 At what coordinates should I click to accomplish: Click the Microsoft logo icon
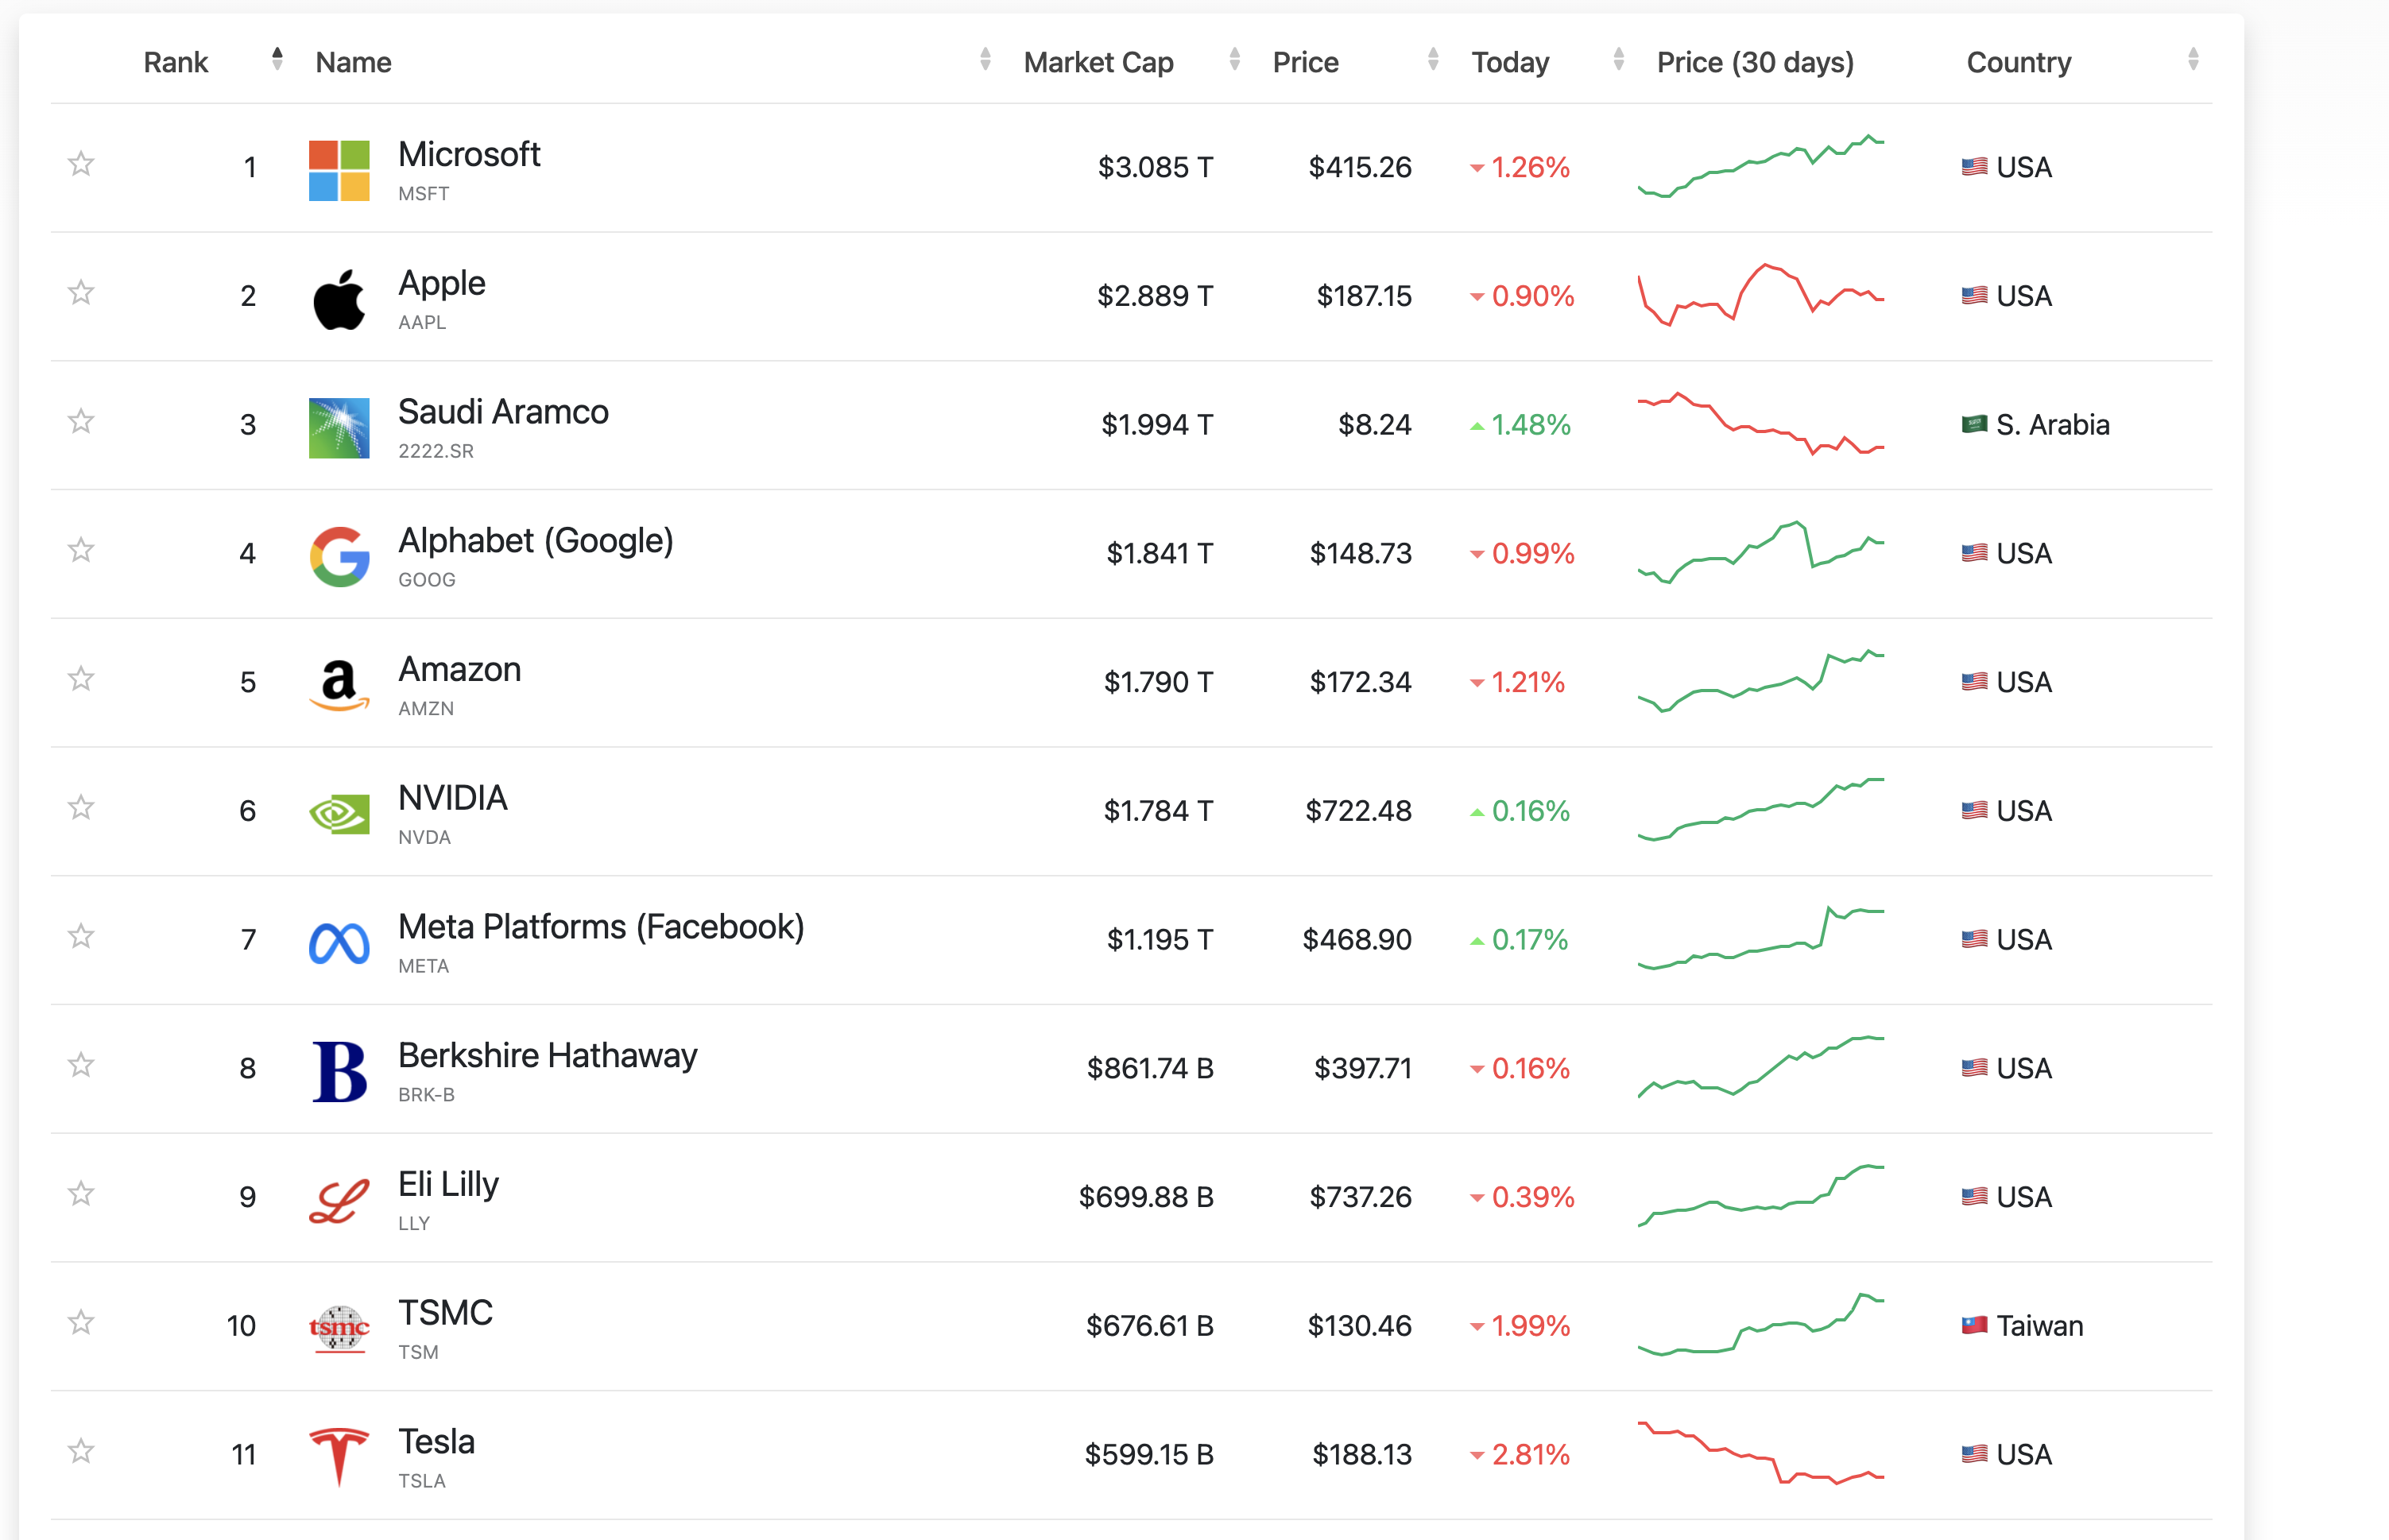339,170
